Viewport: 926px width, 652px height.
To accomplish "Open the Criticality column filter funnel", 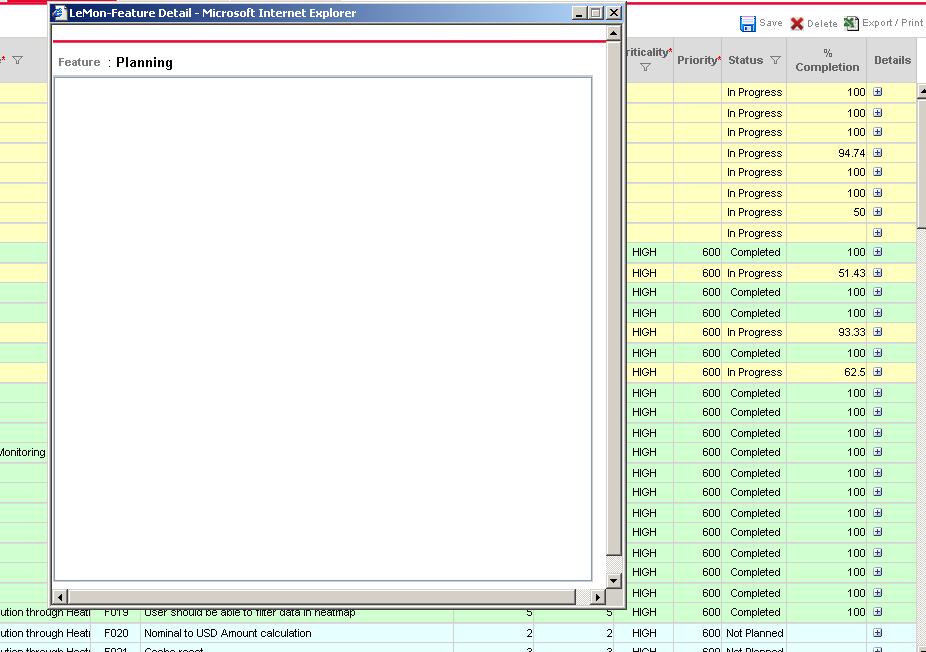I will (x=645, y=67).
